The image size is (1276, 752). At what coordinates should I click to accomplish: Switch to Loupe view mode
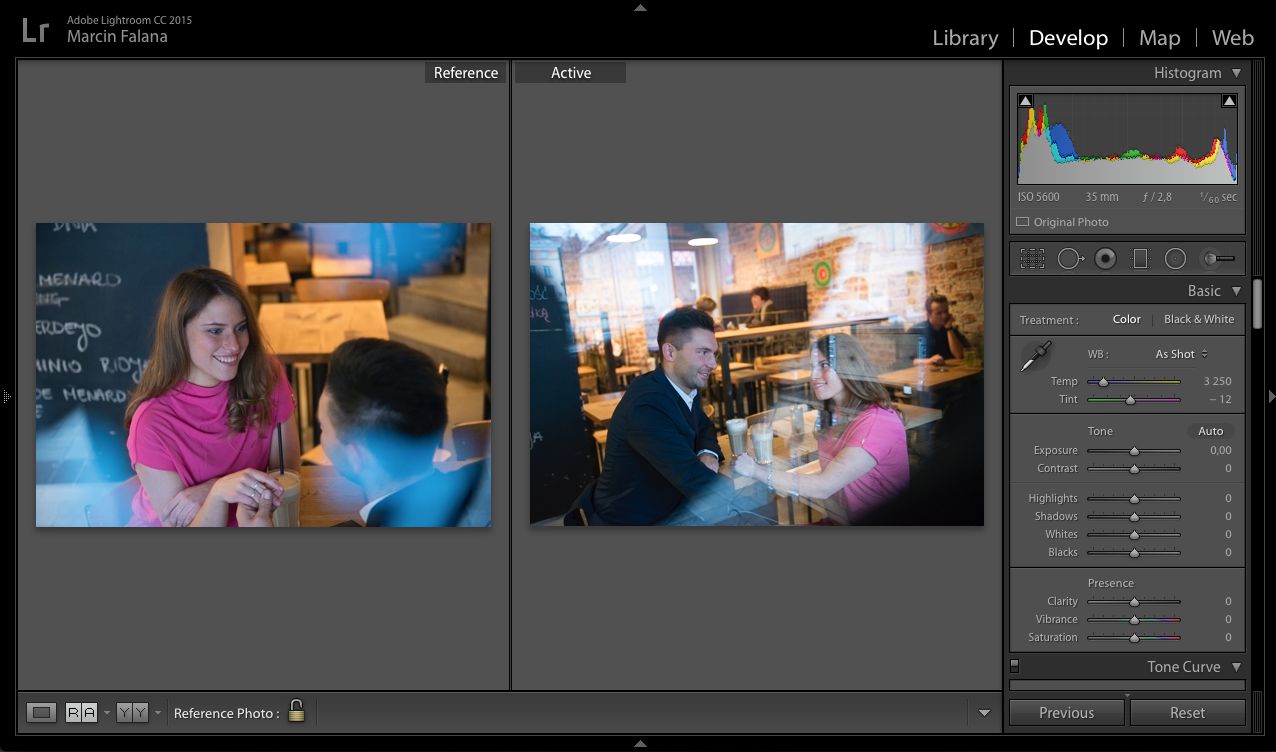click(x=41, y=713)
